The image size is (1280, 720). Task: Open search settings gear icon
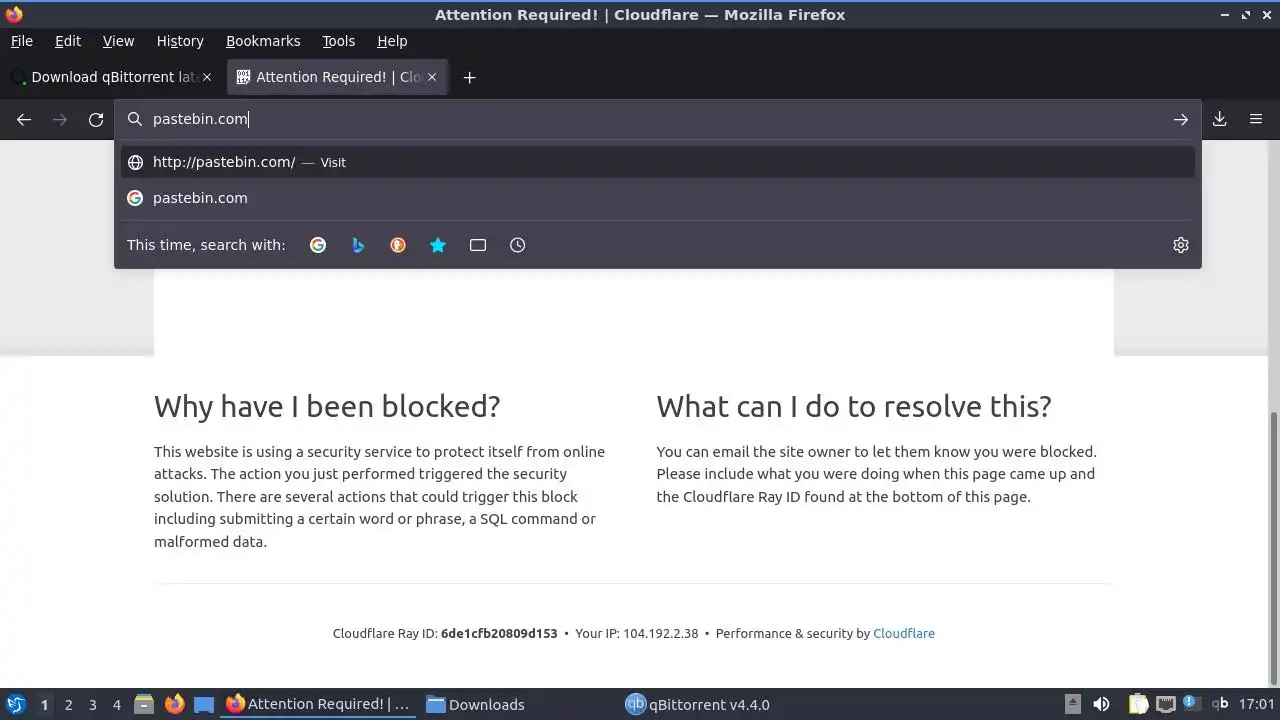[x=1181, y=245]
